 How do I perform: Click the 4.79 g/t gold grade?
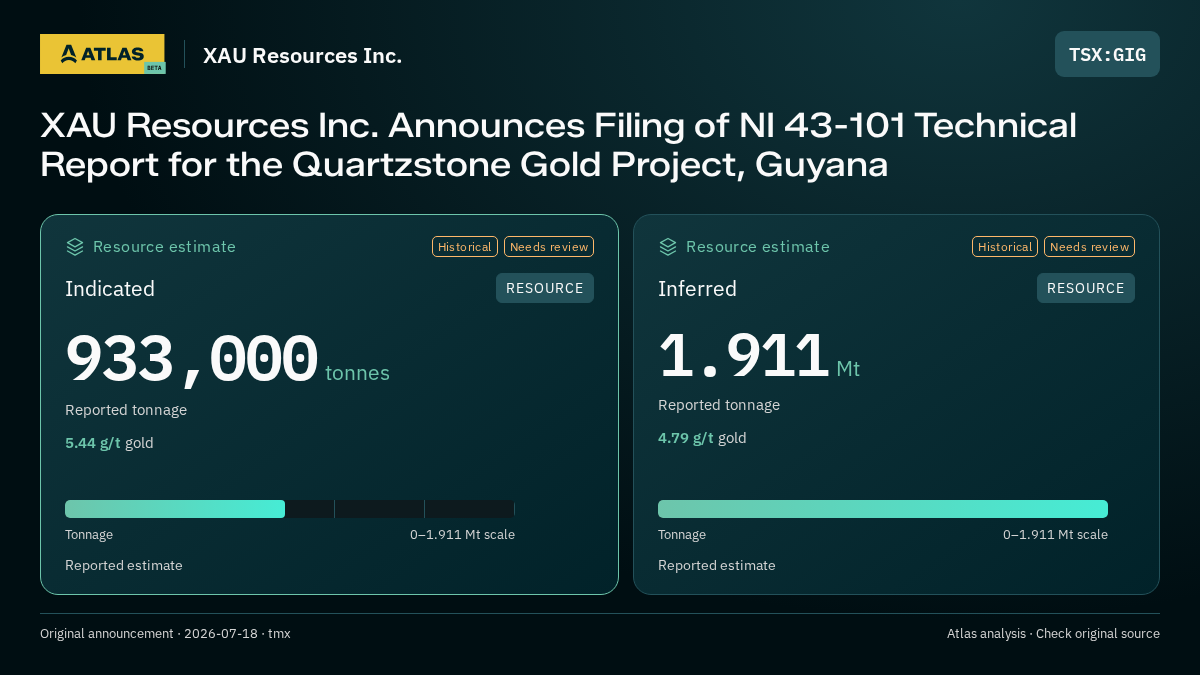(x=702, y=438)
